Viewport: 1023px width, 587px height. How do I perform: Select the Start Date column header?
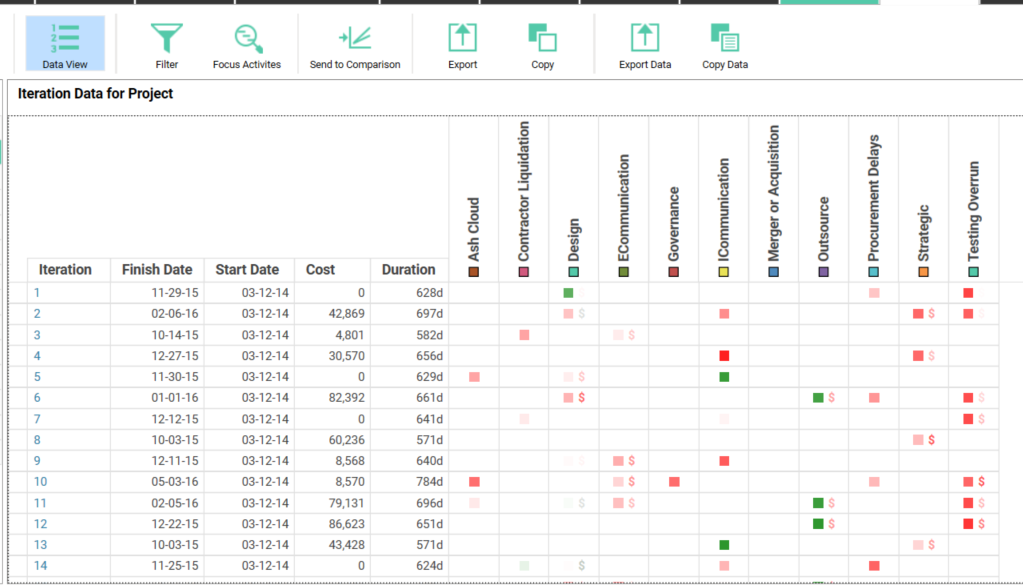pyautogui.click(x=247, y=270)
